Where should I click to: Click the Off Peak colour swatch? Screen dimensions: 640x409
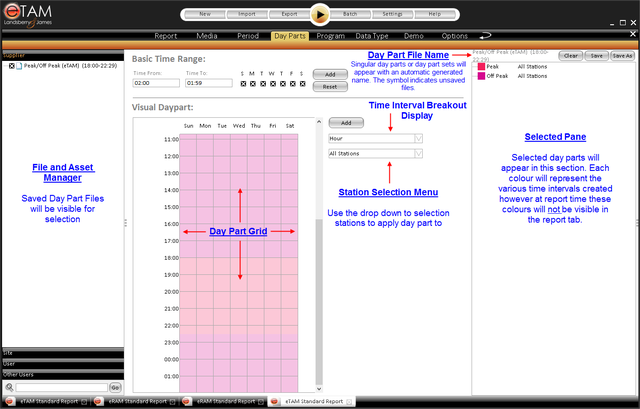click(x=481, y=76)
